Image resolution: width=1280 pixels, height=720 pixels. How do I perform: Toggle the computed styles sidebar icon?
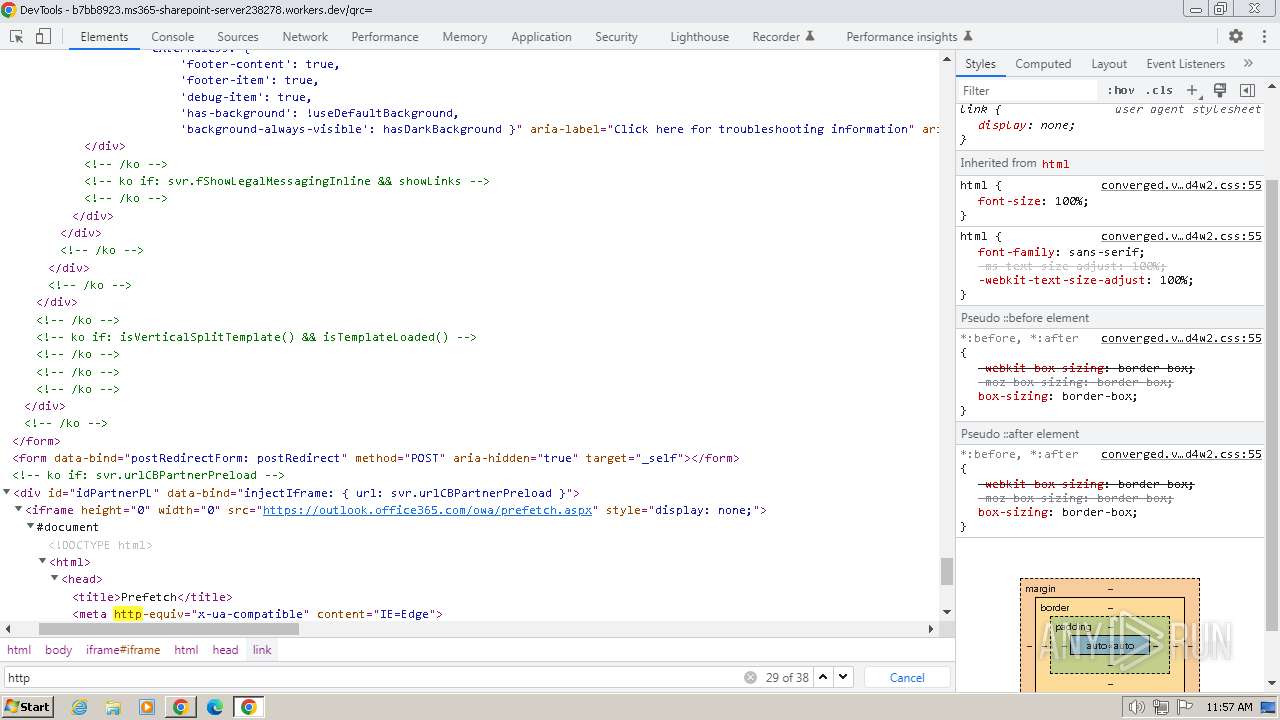[1247, 90]
